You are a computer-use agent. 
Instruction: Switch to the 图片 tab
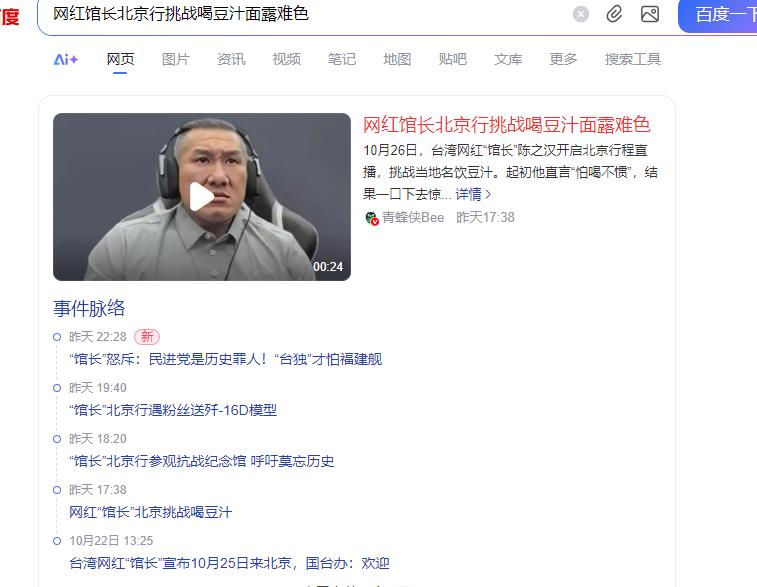coord(176,59)
